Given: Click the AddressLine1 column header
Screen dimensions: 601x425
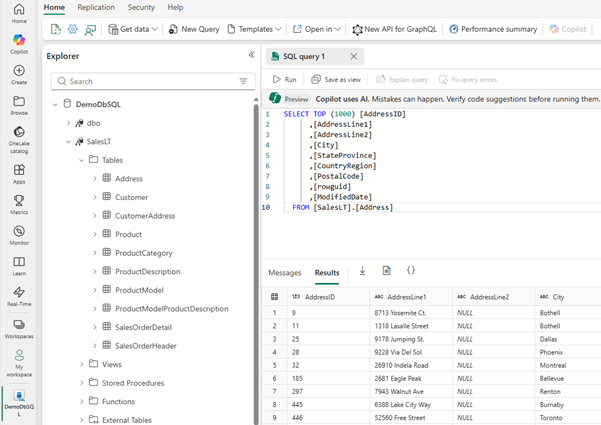Looking at the screenshot, I should [x=411, y=297].
